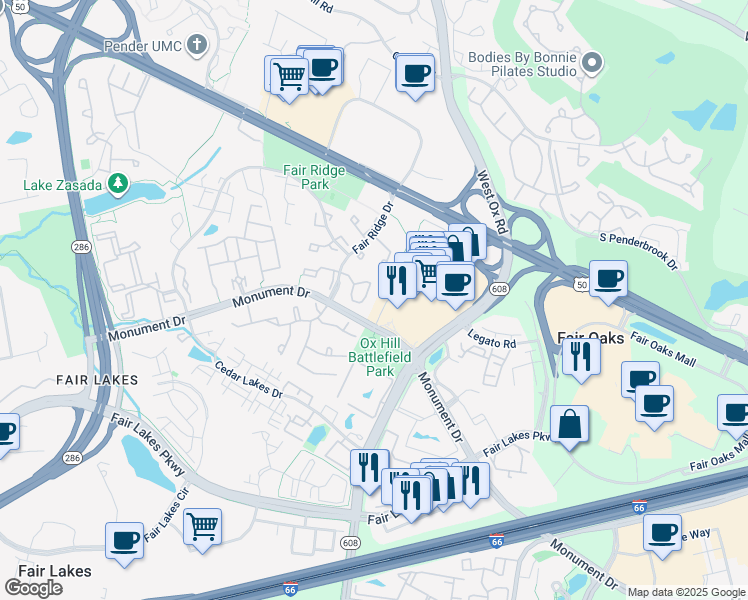748x600 pixels.
Task: Open the partly cut-off coffee marker at the left edge
Action: tap(8, 434)
